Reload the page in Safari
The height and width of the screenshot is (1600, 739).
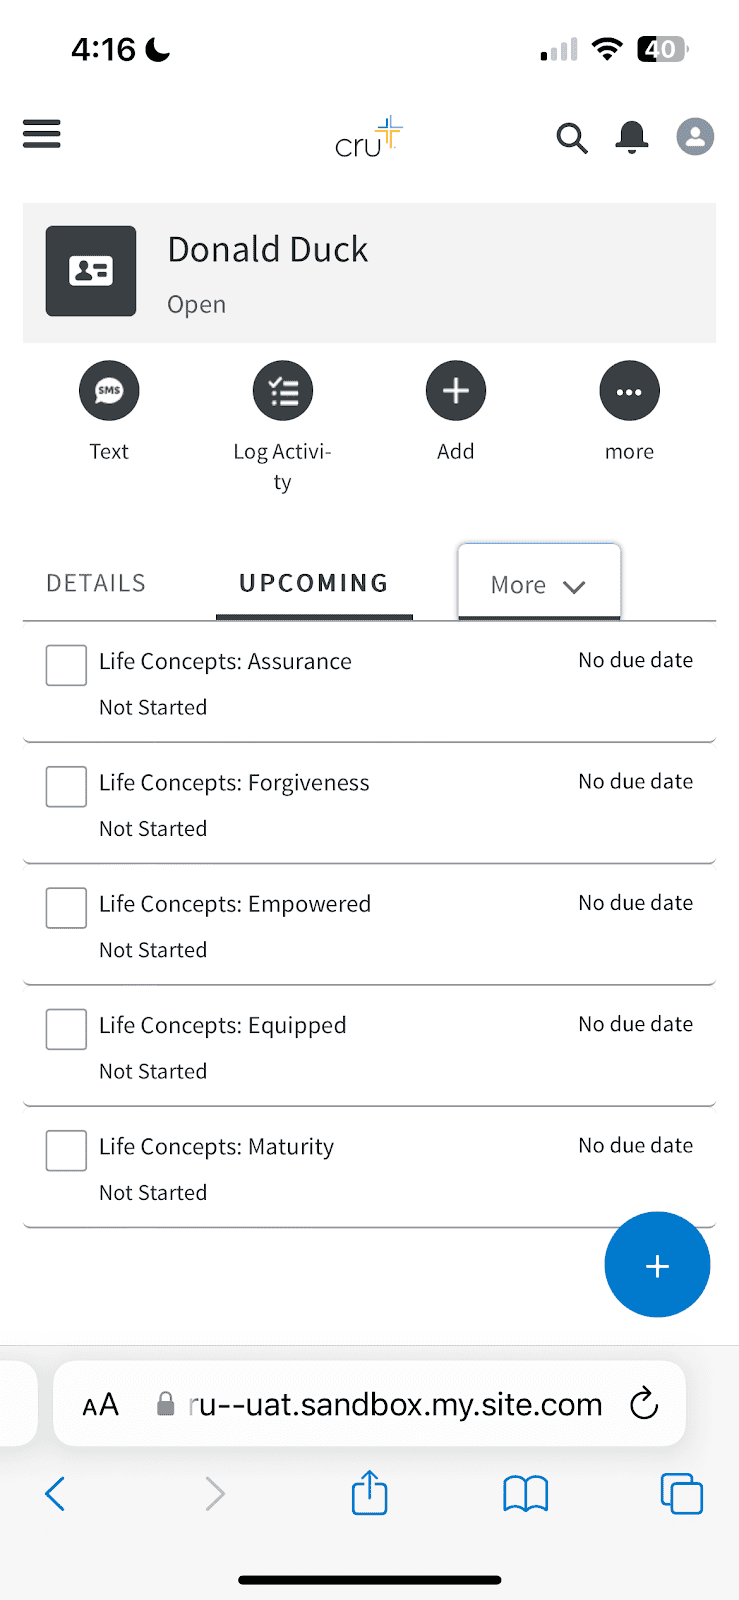click(x=644, y=1404)
